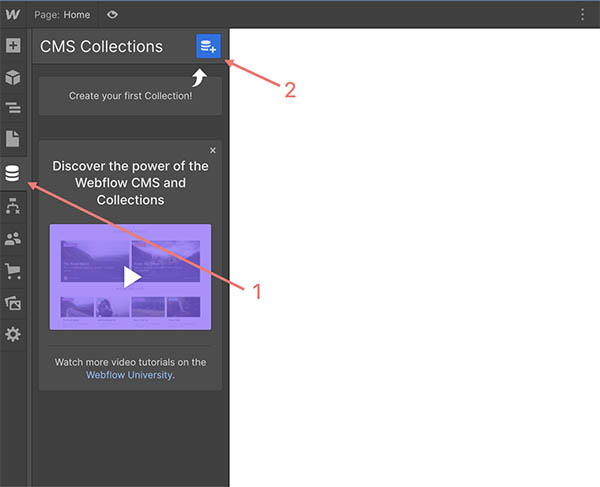
Task: Close the Discover Webflow CMS card
Action: tap(213, 150)
